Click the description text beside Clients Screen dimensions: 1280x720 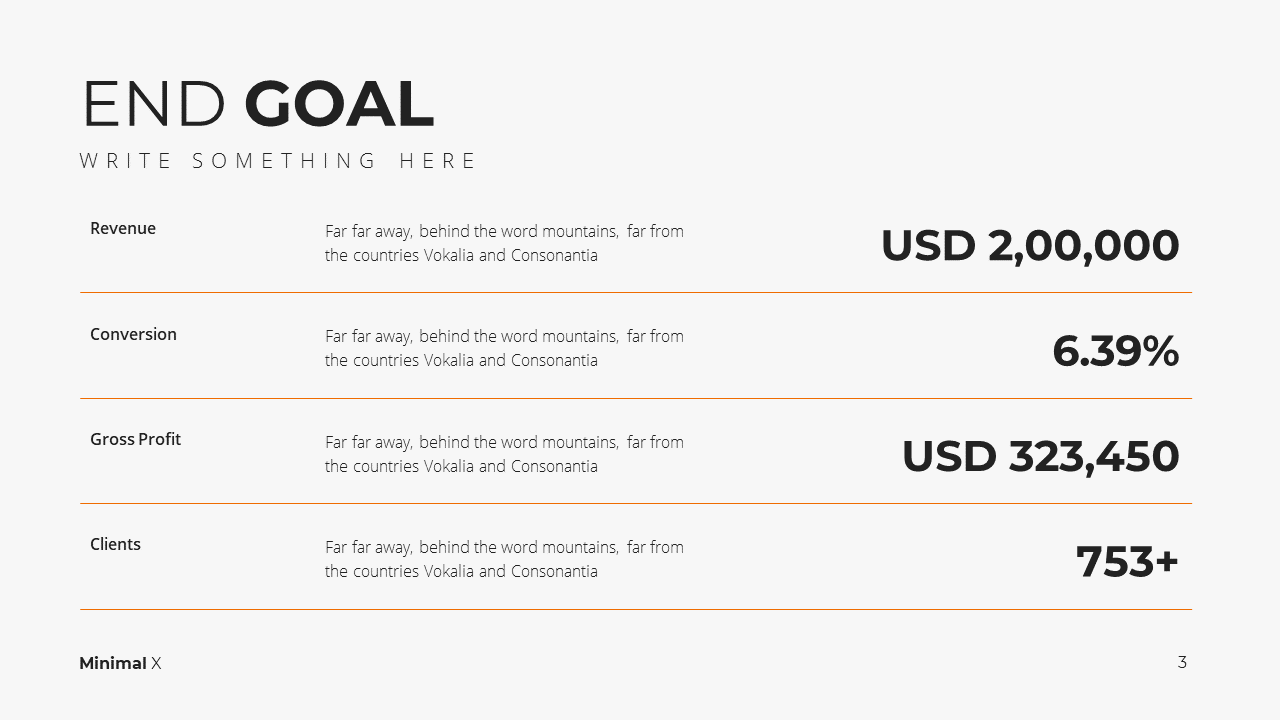pos(504,559)
